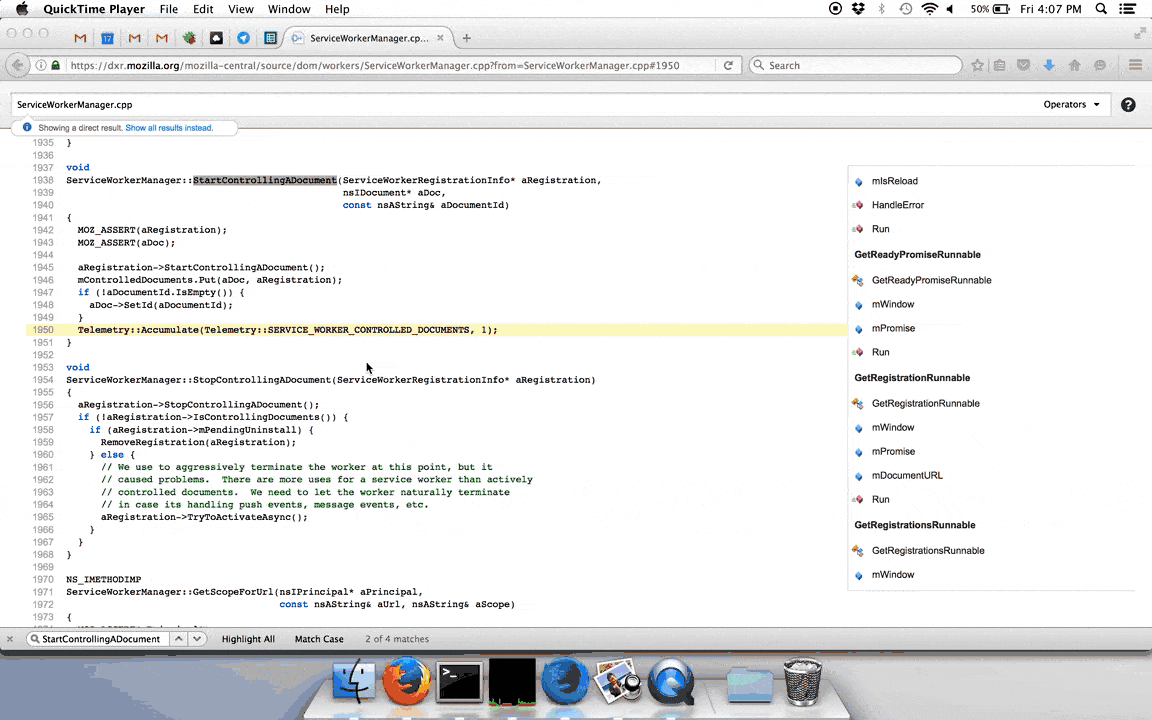Open the Window menu
Viewport: 1152px width, 720px height.
pyautogui.click(x=289, y=9)
